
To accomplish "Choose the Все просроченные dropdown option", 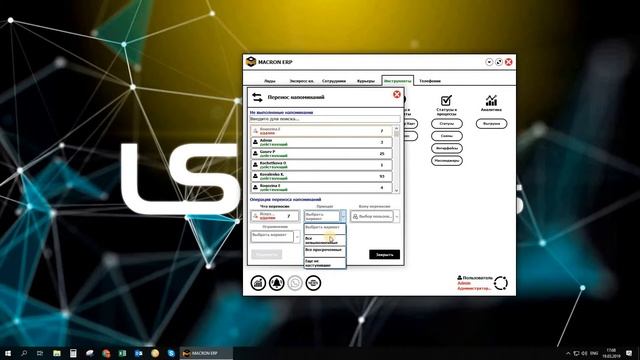I will pos(325,251).
